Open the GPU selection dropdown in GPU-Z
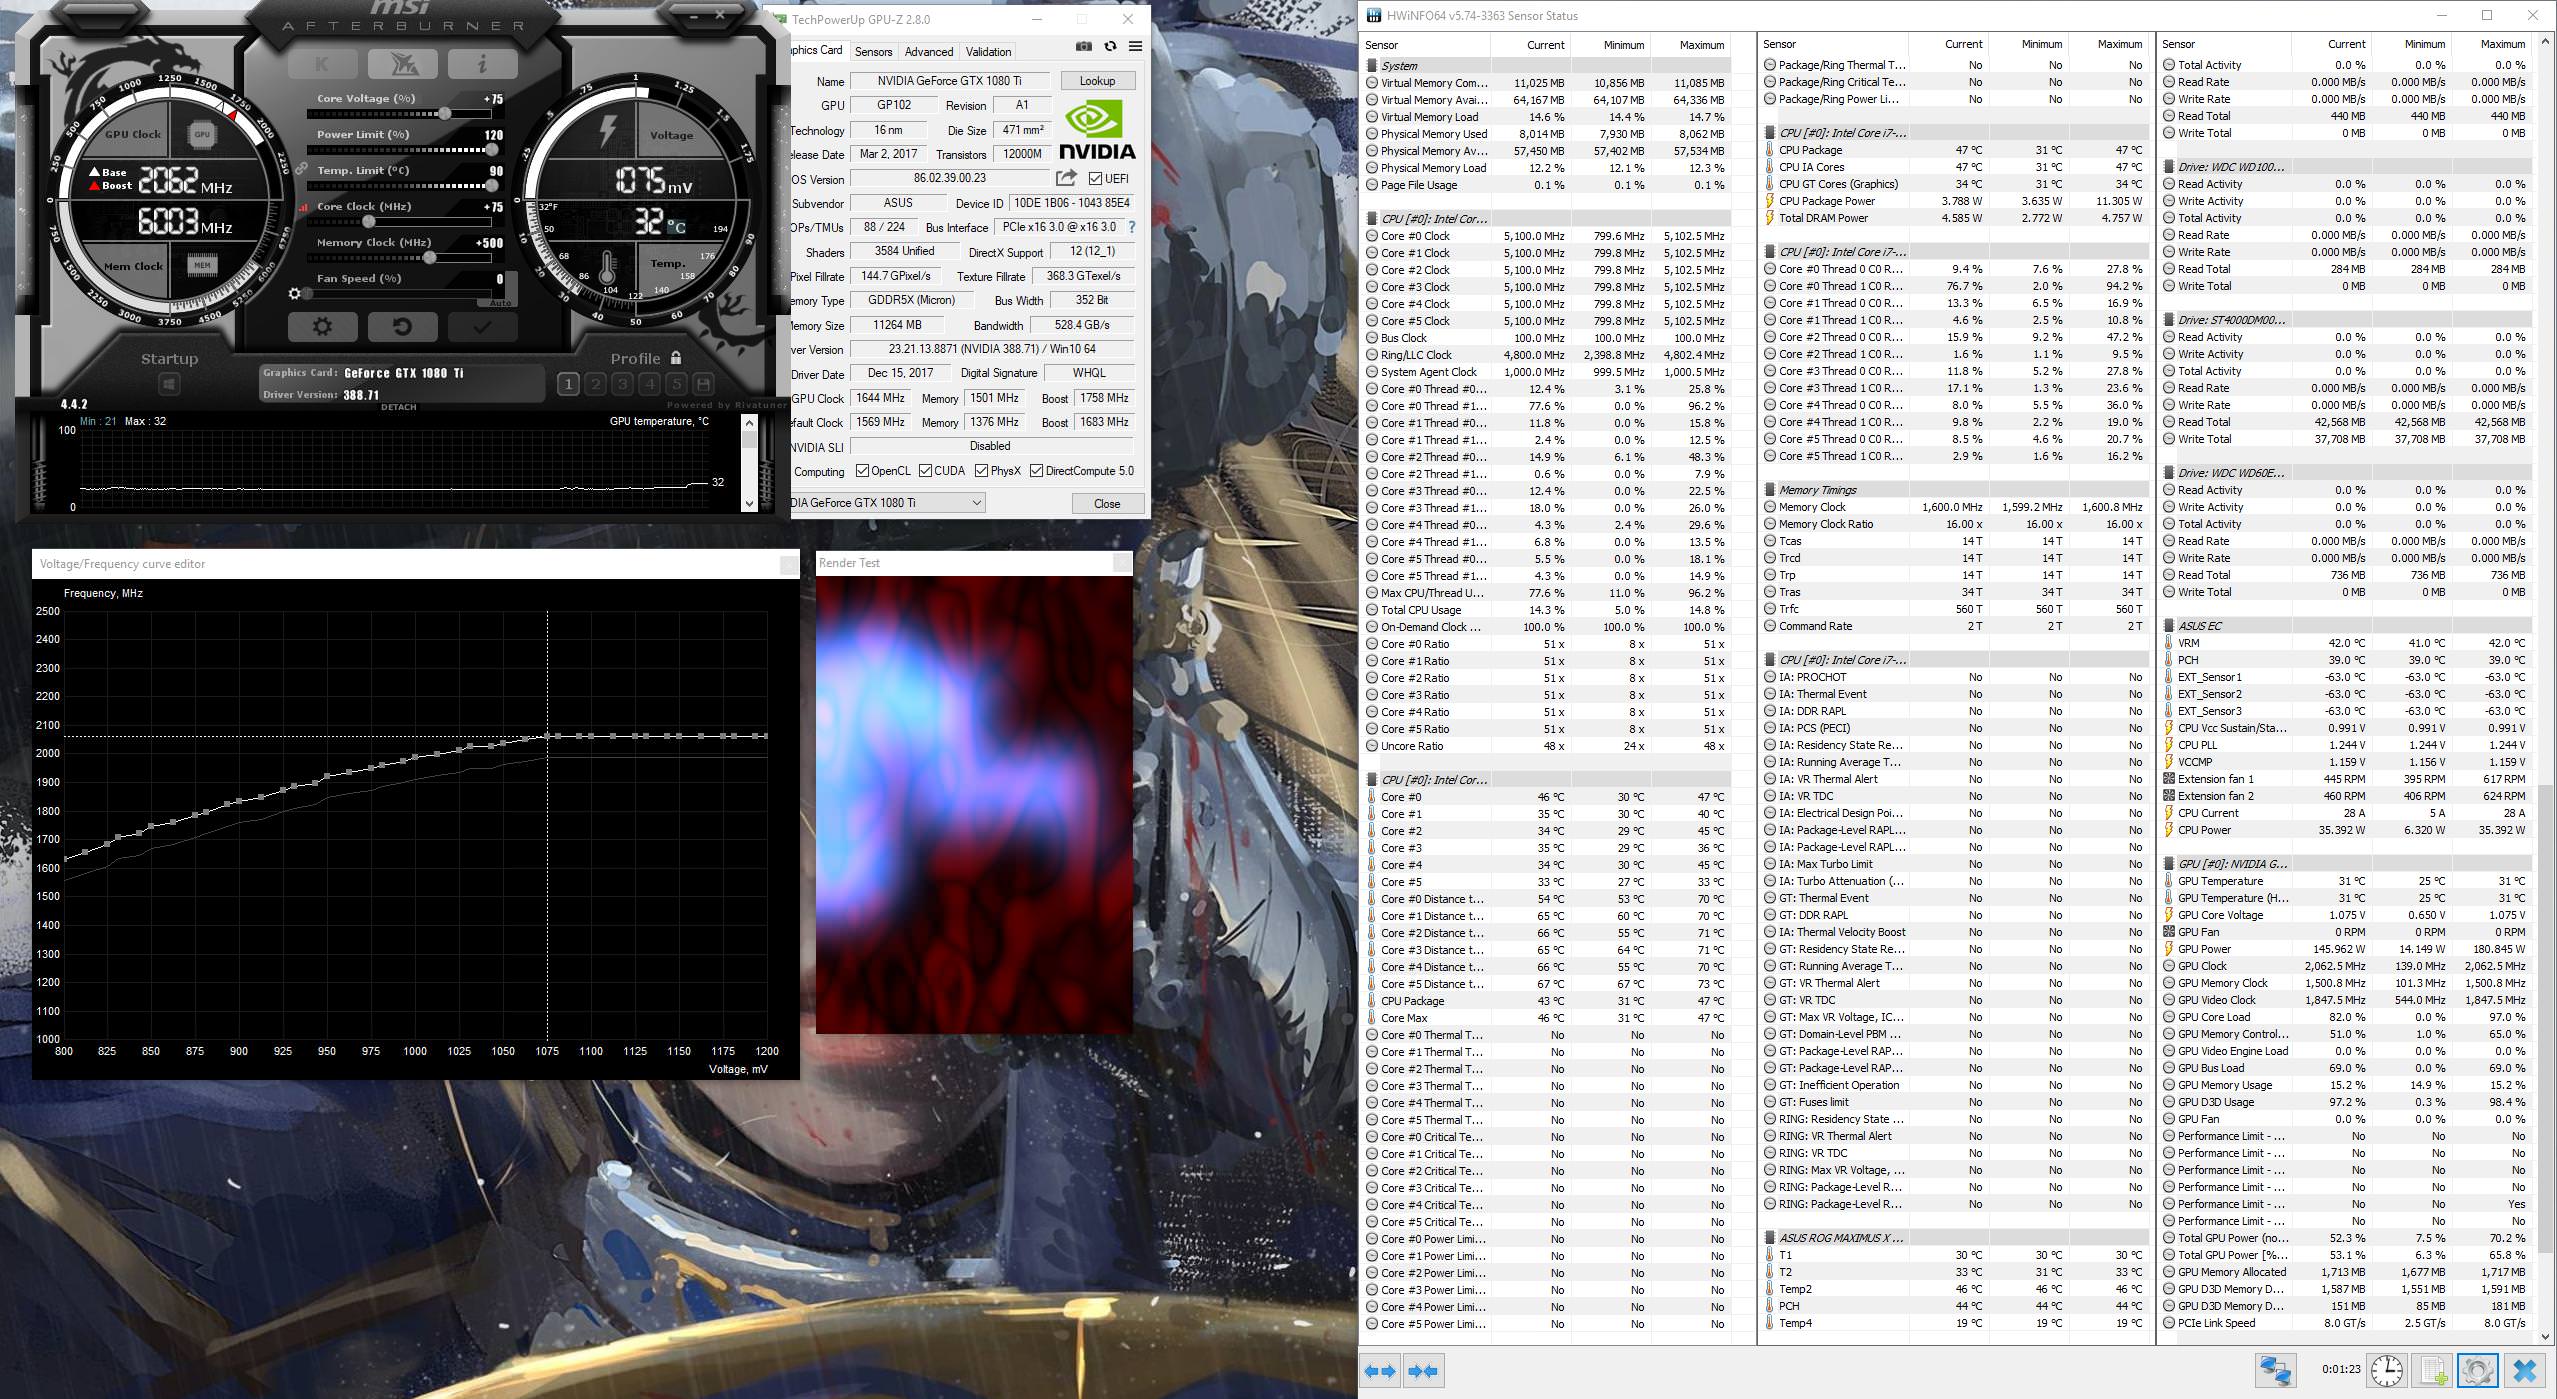This screenshot has width=2557, height=1399. pos(886,503)
